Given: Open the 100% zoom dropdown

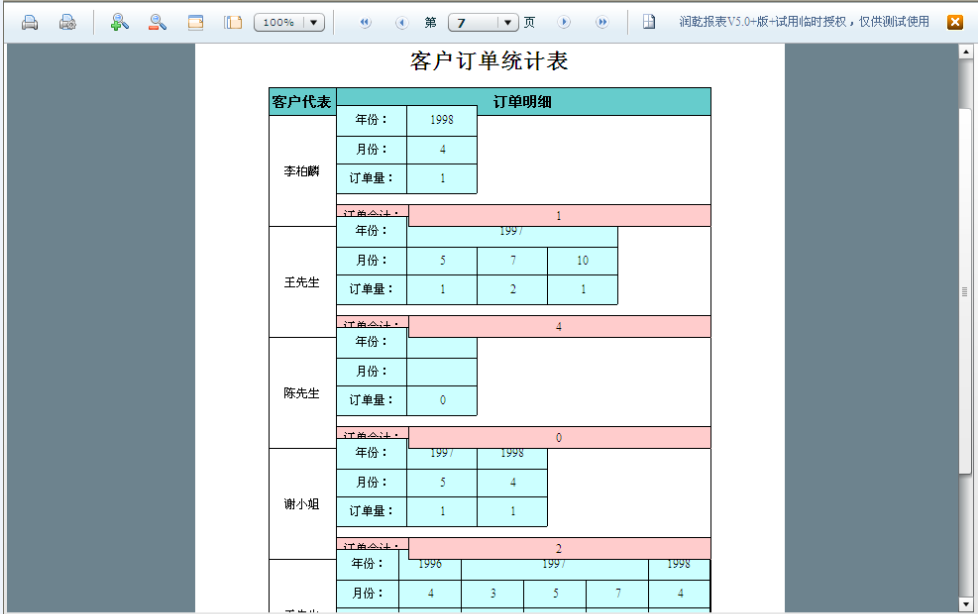Looking at the screenshot, I should [x=313, y=22].
